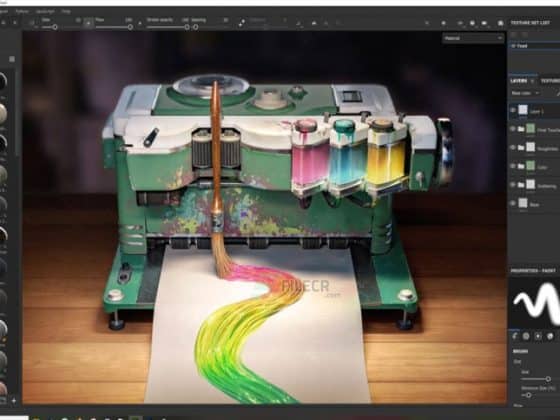This screenshot has height=420, width=560.
Task: Open the Base color channel dropdown
Action: [525, 93]
